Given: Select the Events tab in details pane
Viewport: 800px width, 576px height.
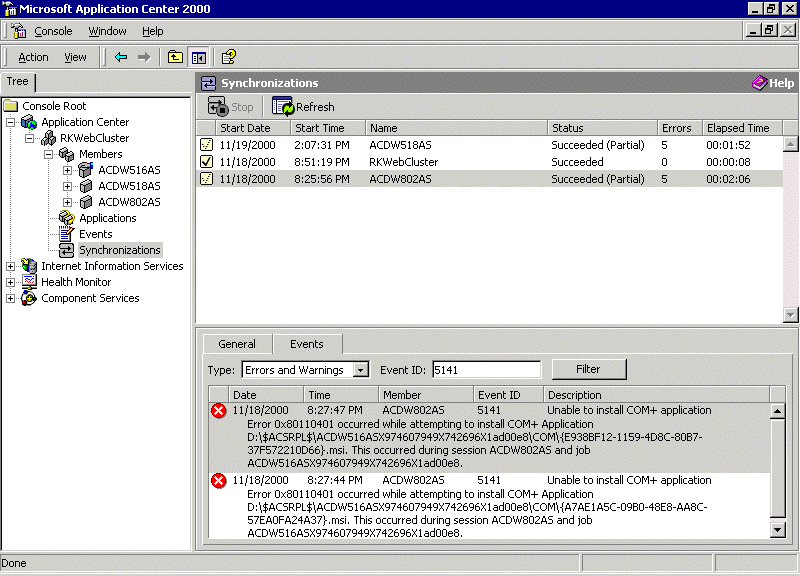Looking at the screenshot, I should [307, 344].
